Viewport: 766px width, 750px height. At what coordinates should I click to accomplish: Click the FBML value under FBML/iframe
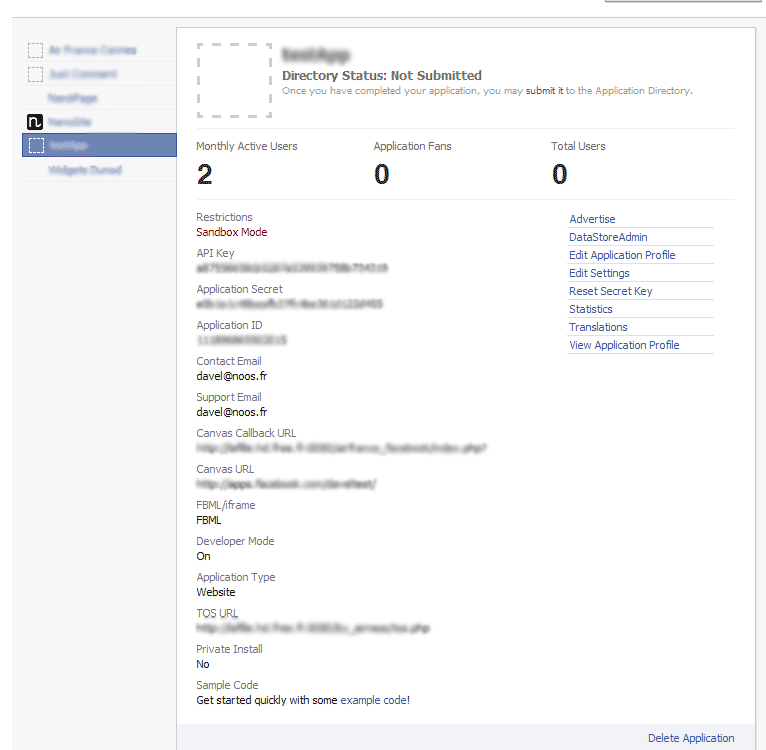209,520
